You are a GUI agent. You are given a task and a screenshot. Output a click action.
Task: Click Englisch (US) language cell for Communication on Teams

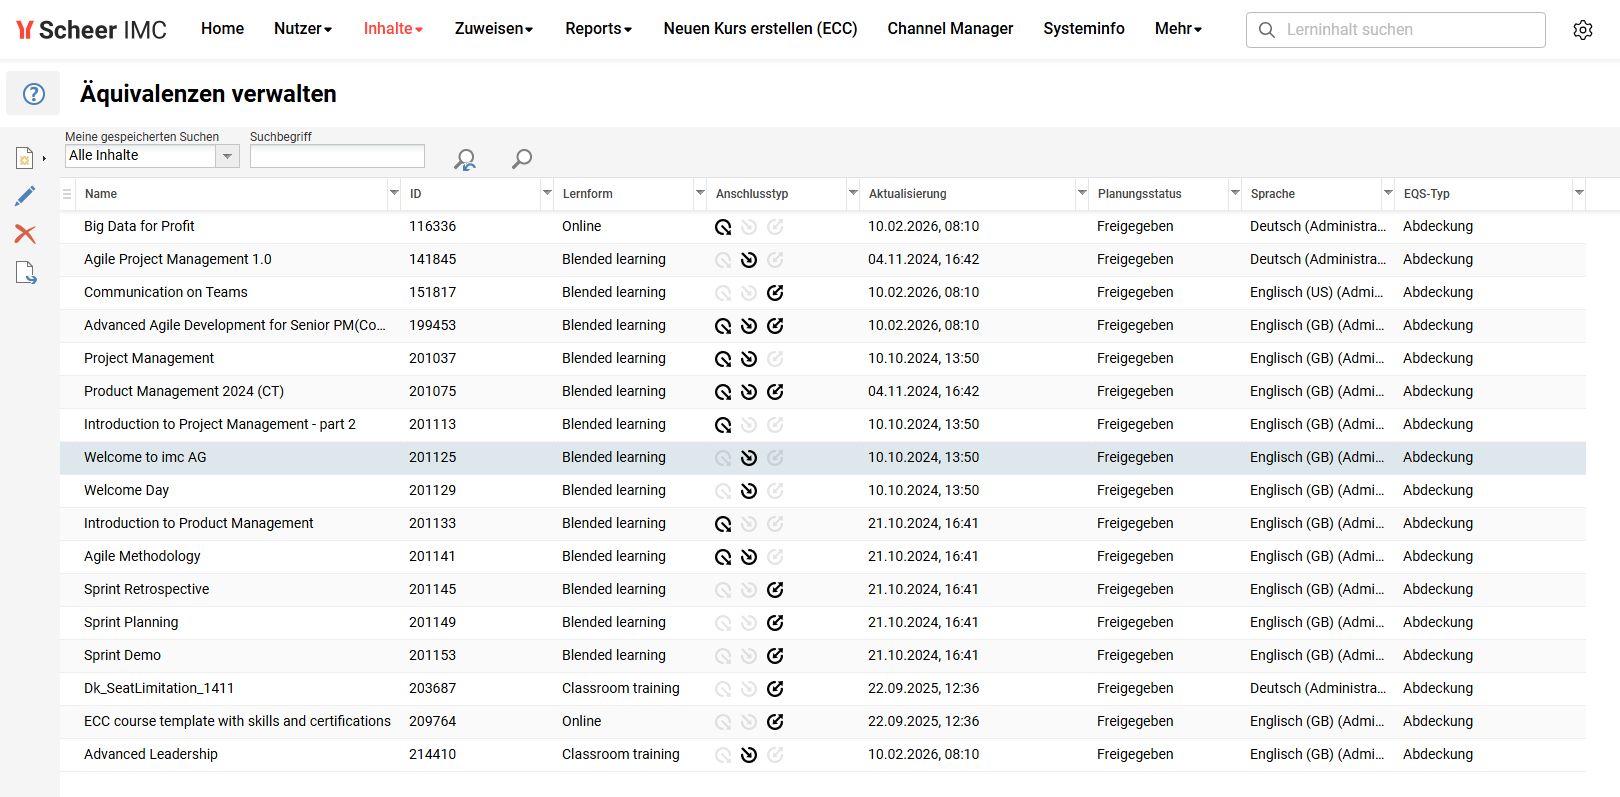click(1317, 292)
